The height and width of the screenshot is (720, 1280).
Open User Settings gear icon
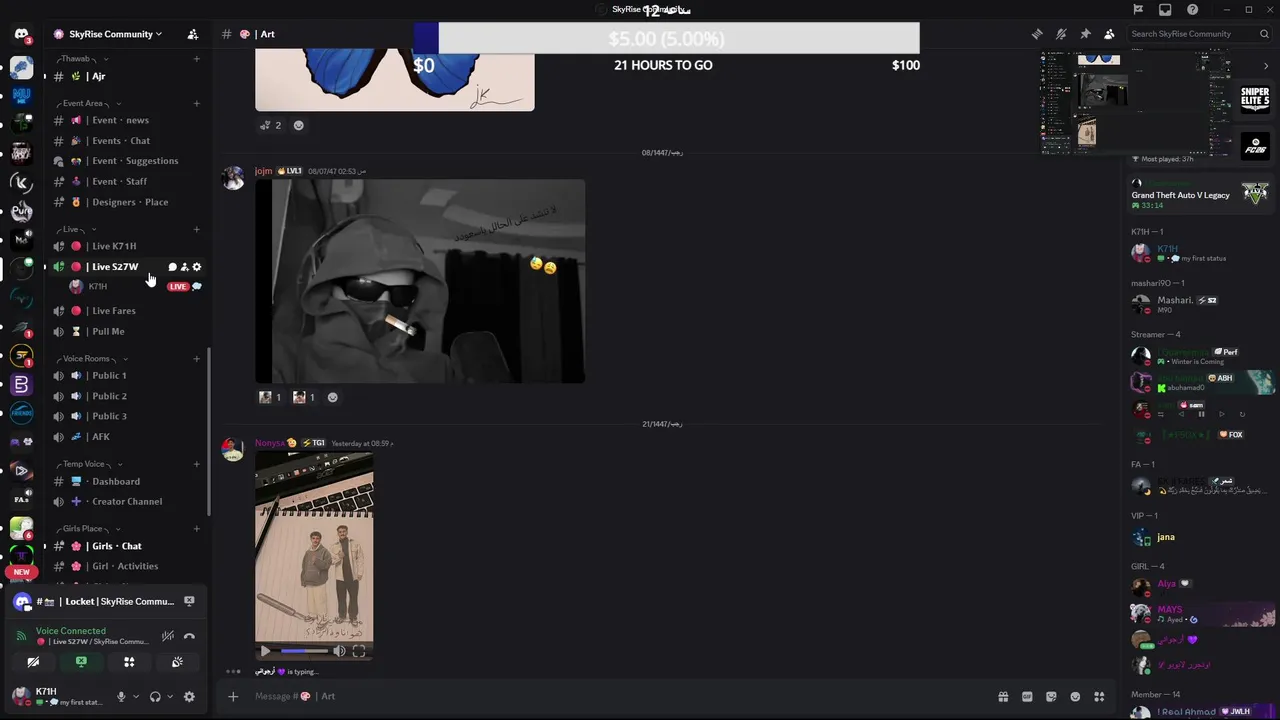pyautogui.click(x=189, y=697)
